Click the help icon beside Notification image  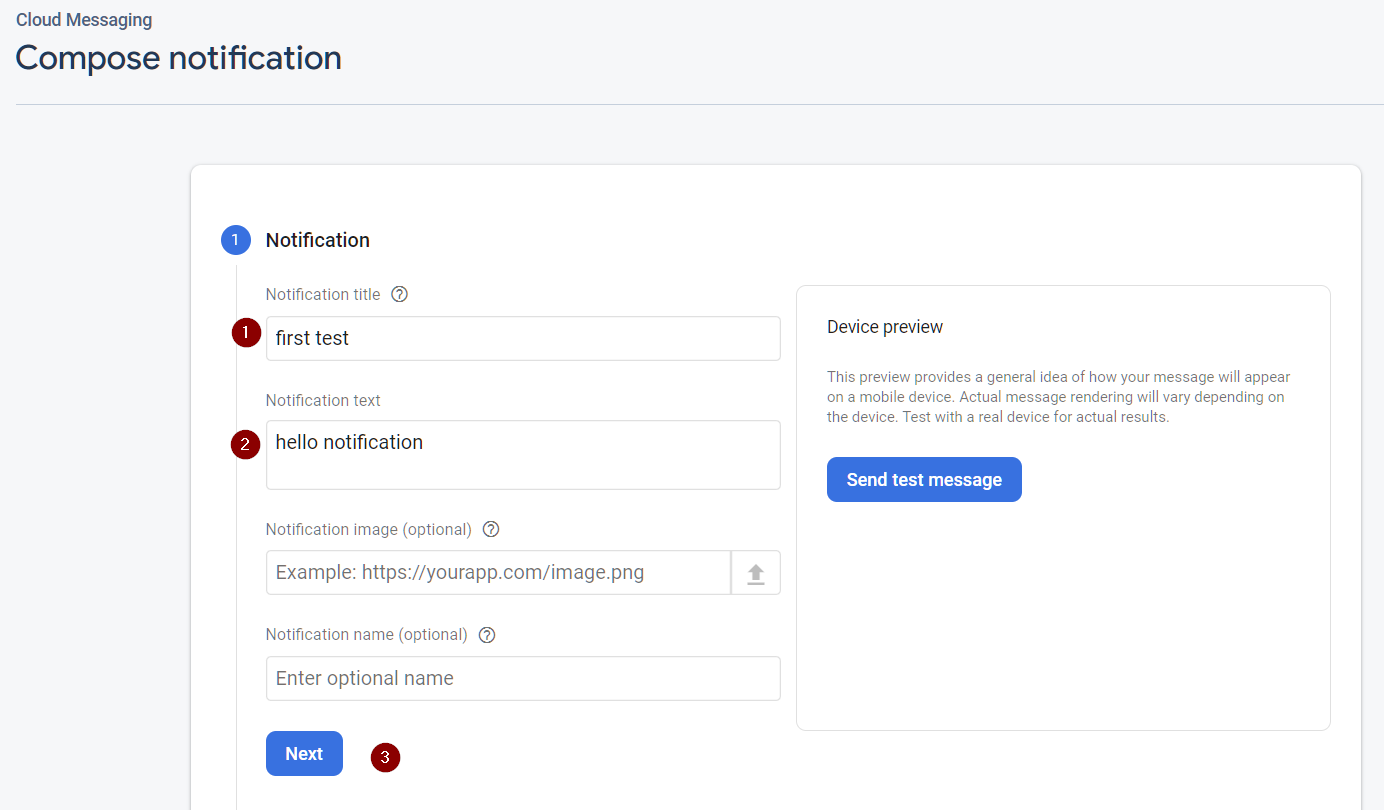point(490,529)
